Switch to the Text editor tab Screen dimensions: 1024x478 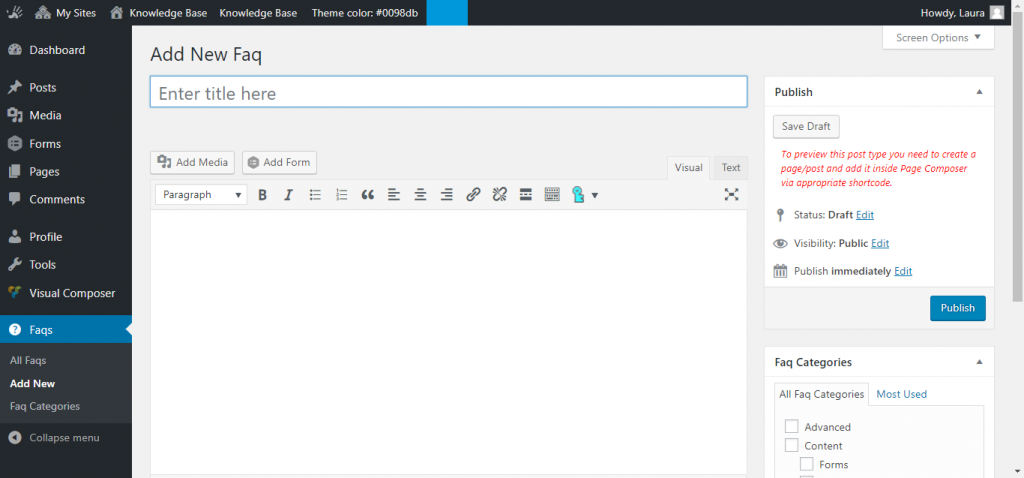pyautogui.click(x=731, y=168)
